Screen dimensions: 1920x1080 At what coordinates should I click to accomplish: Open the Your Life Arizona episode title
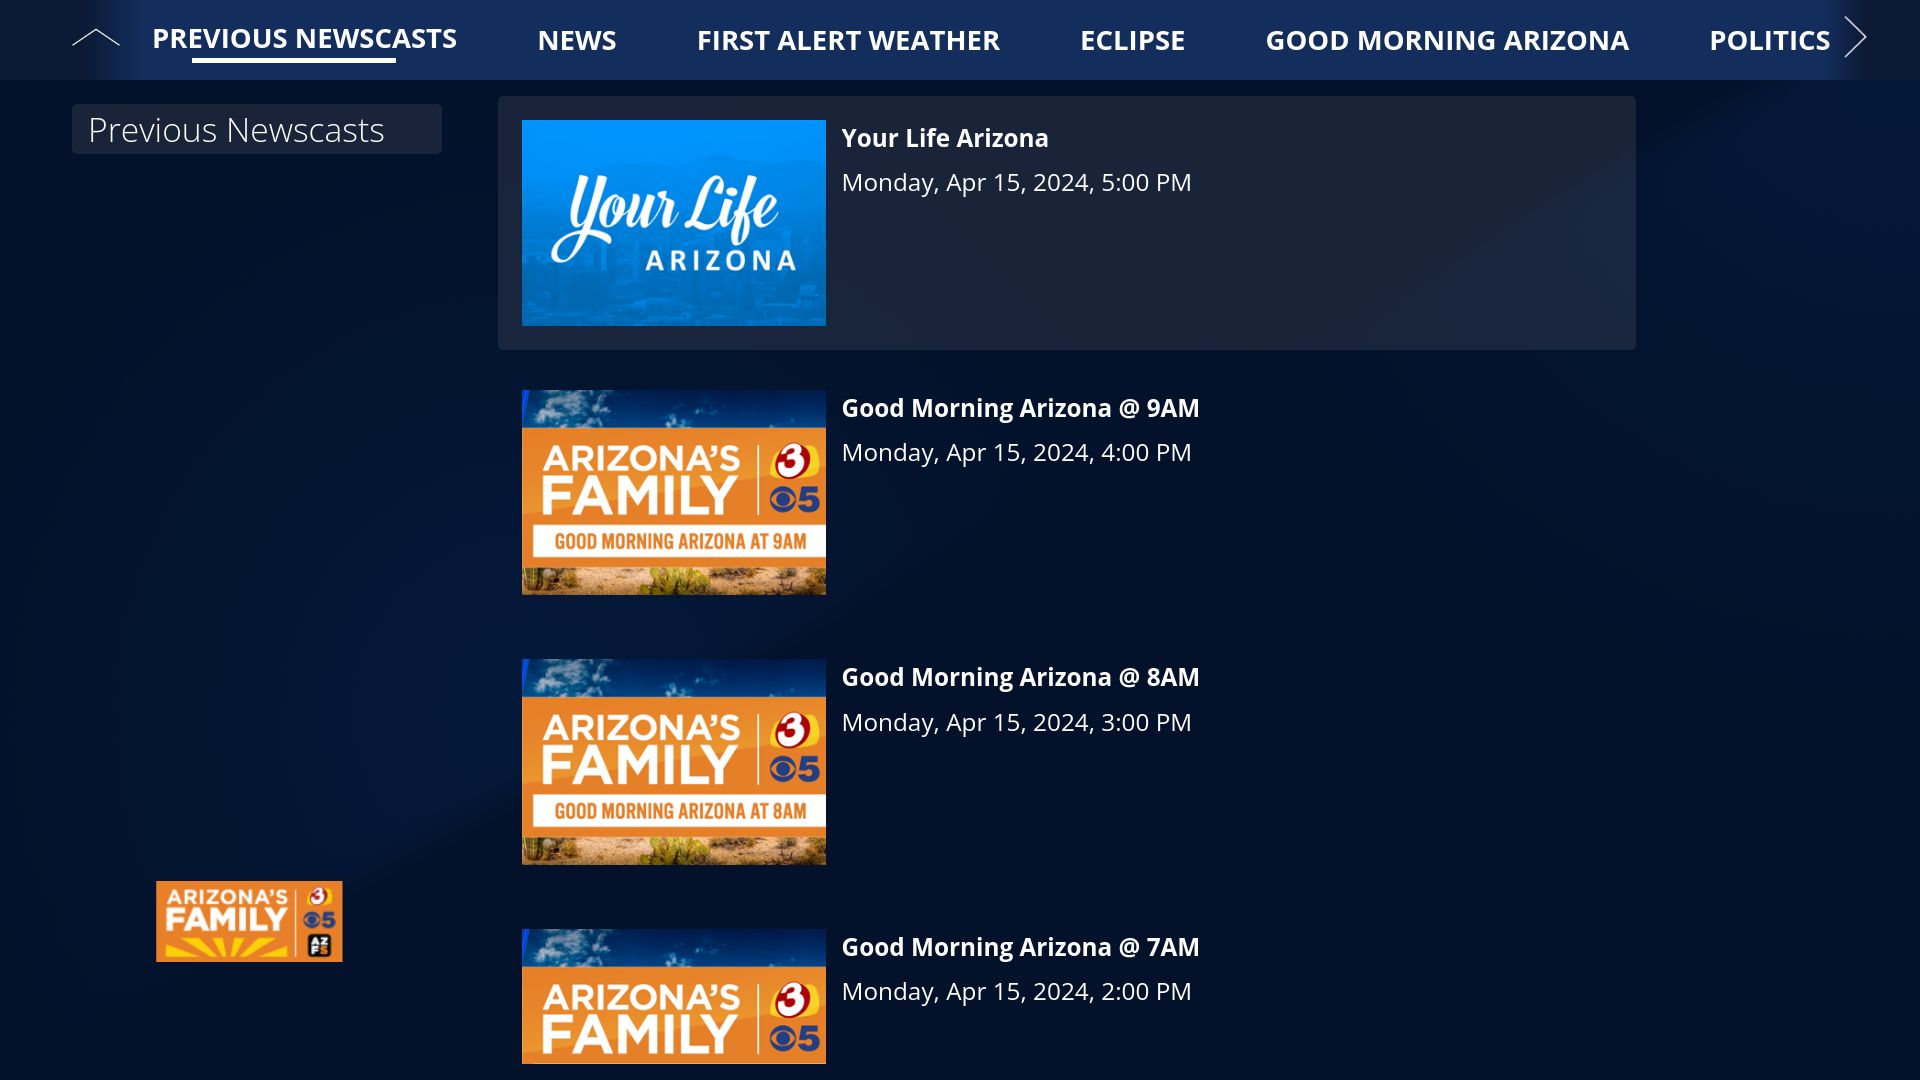[x=945, y=138]
